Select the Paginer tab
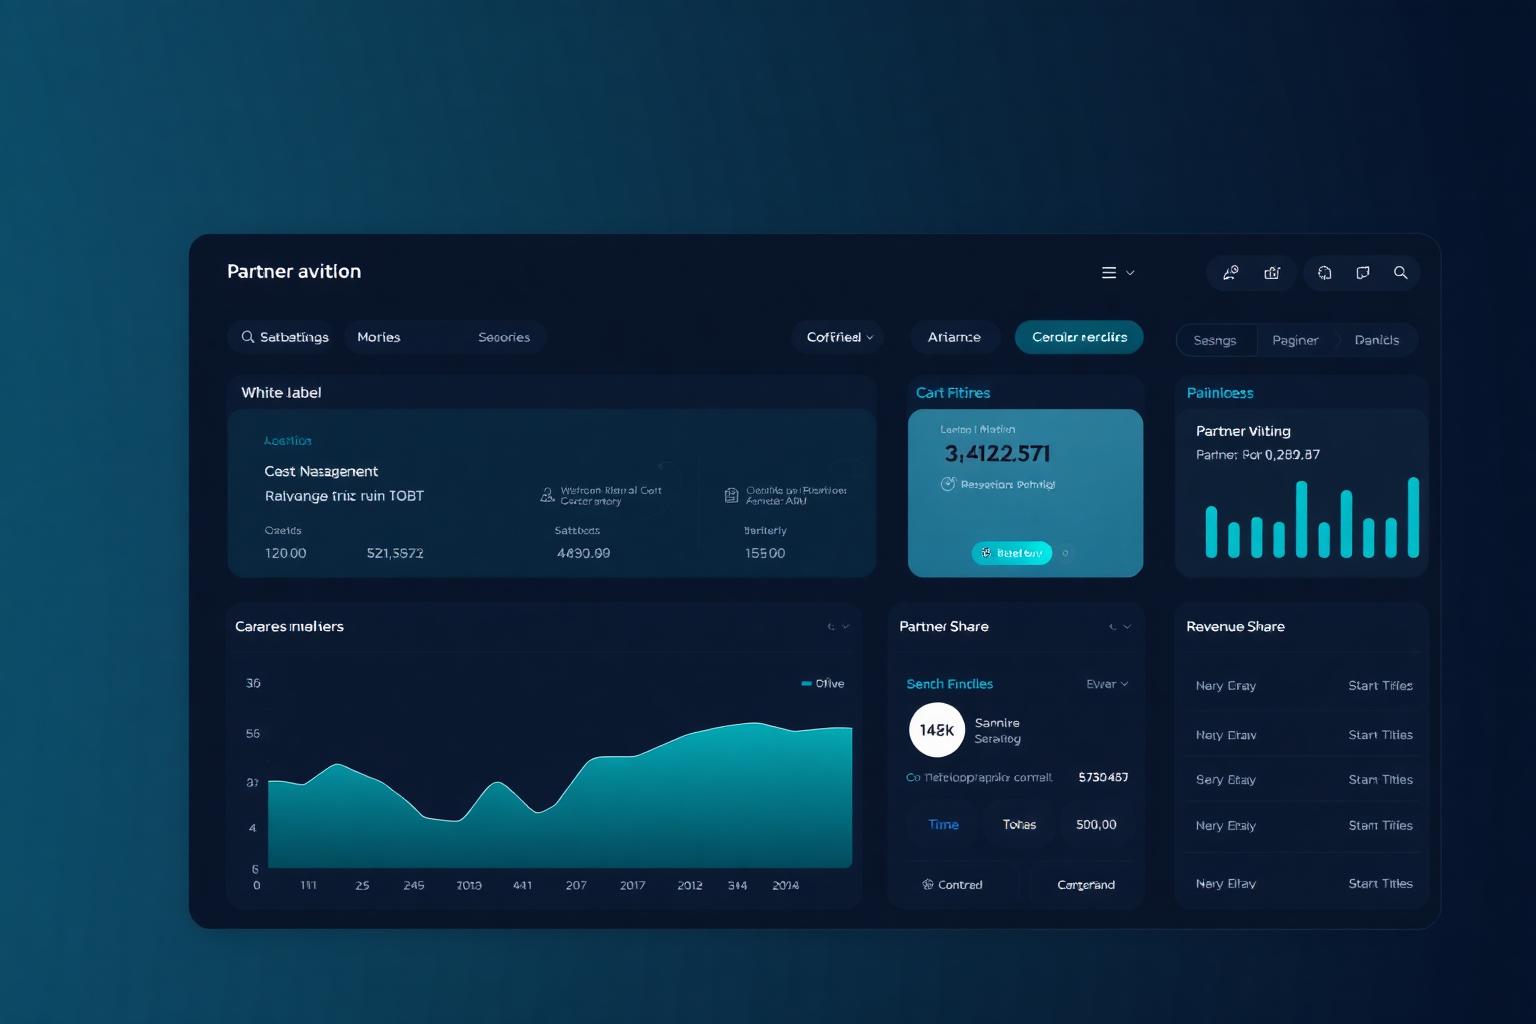Screen dimensions: 1536x1024 (1295, 340)
